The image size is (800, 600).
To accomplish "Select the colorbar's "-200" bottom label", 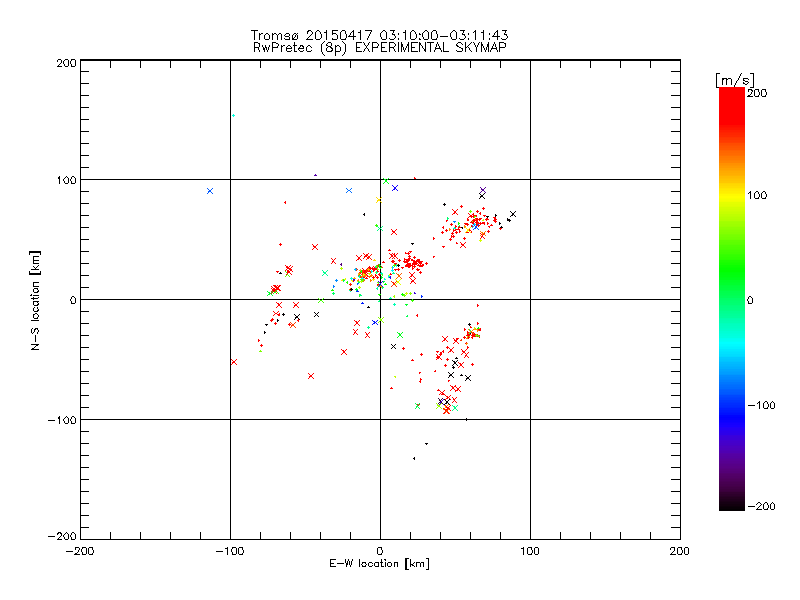I will pyautogui.click(x=761, y=507).
